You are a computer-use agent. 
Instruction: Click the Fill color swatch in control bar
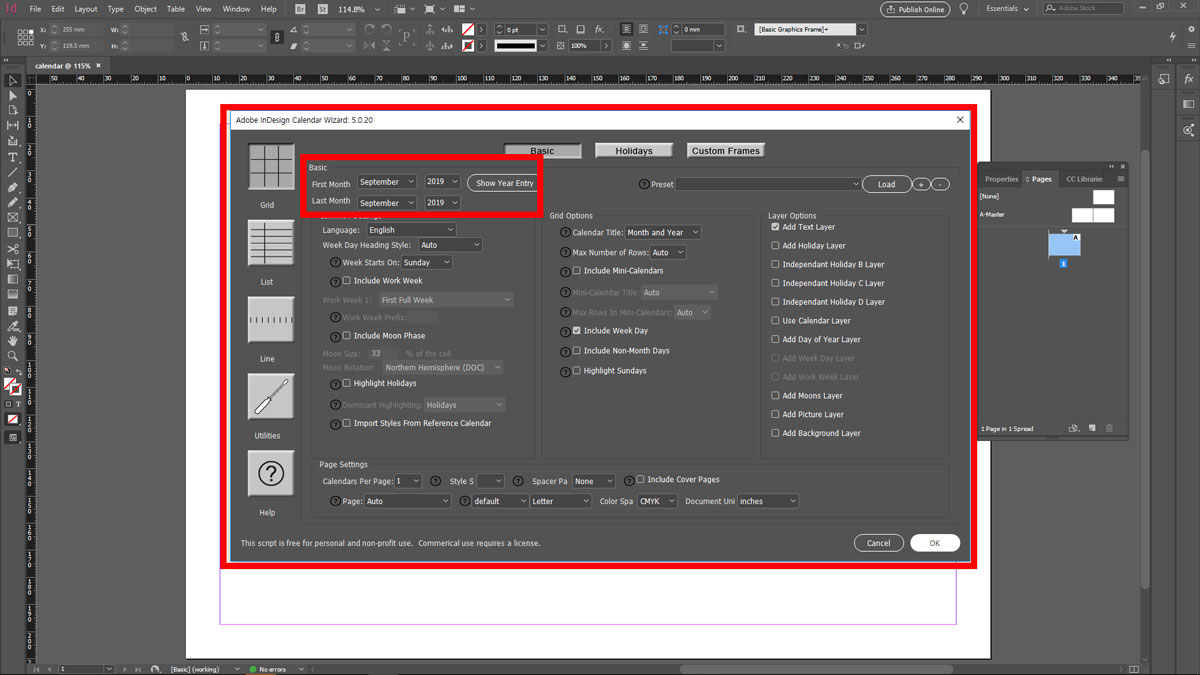pyautogui.click(x=467, y=31)
